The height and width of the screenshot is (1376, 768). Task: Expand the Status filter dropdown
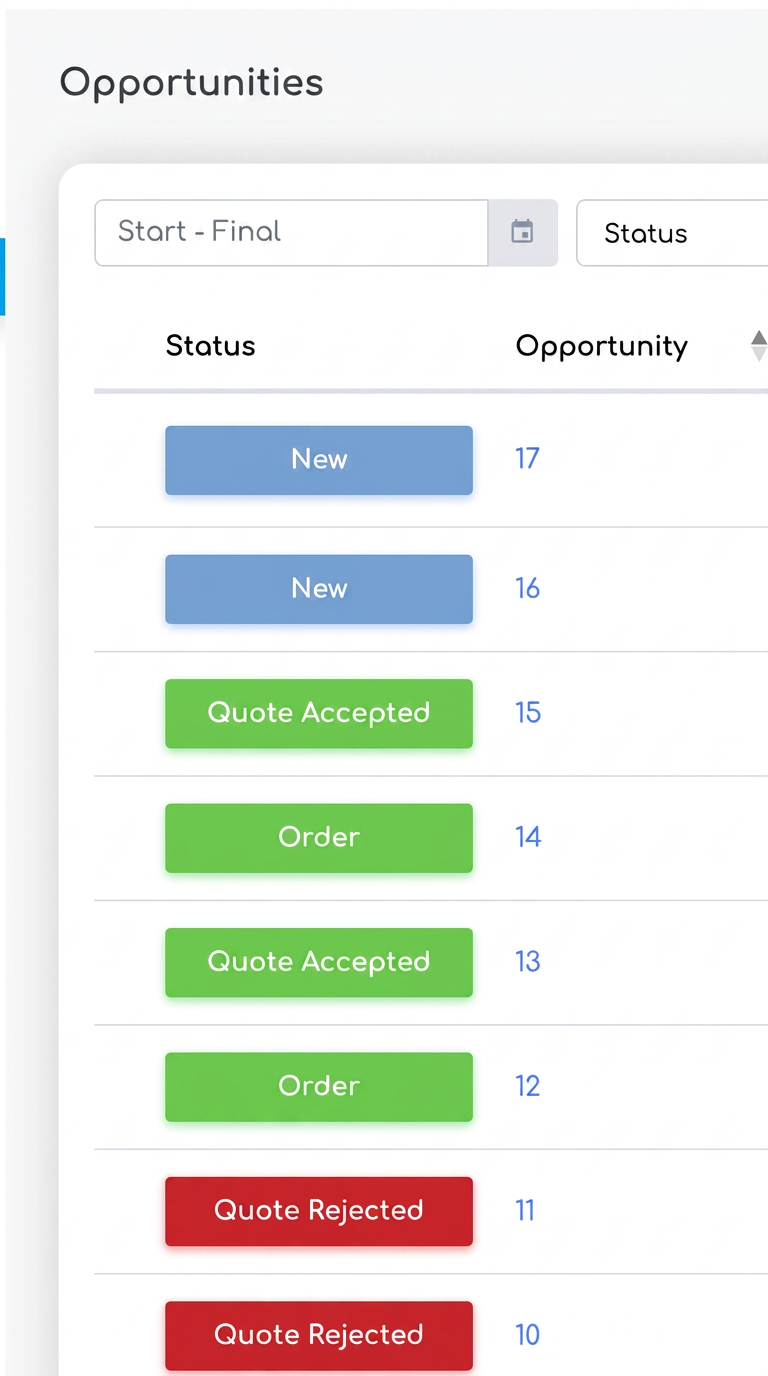pyautogui.click(x=673, y=233)
